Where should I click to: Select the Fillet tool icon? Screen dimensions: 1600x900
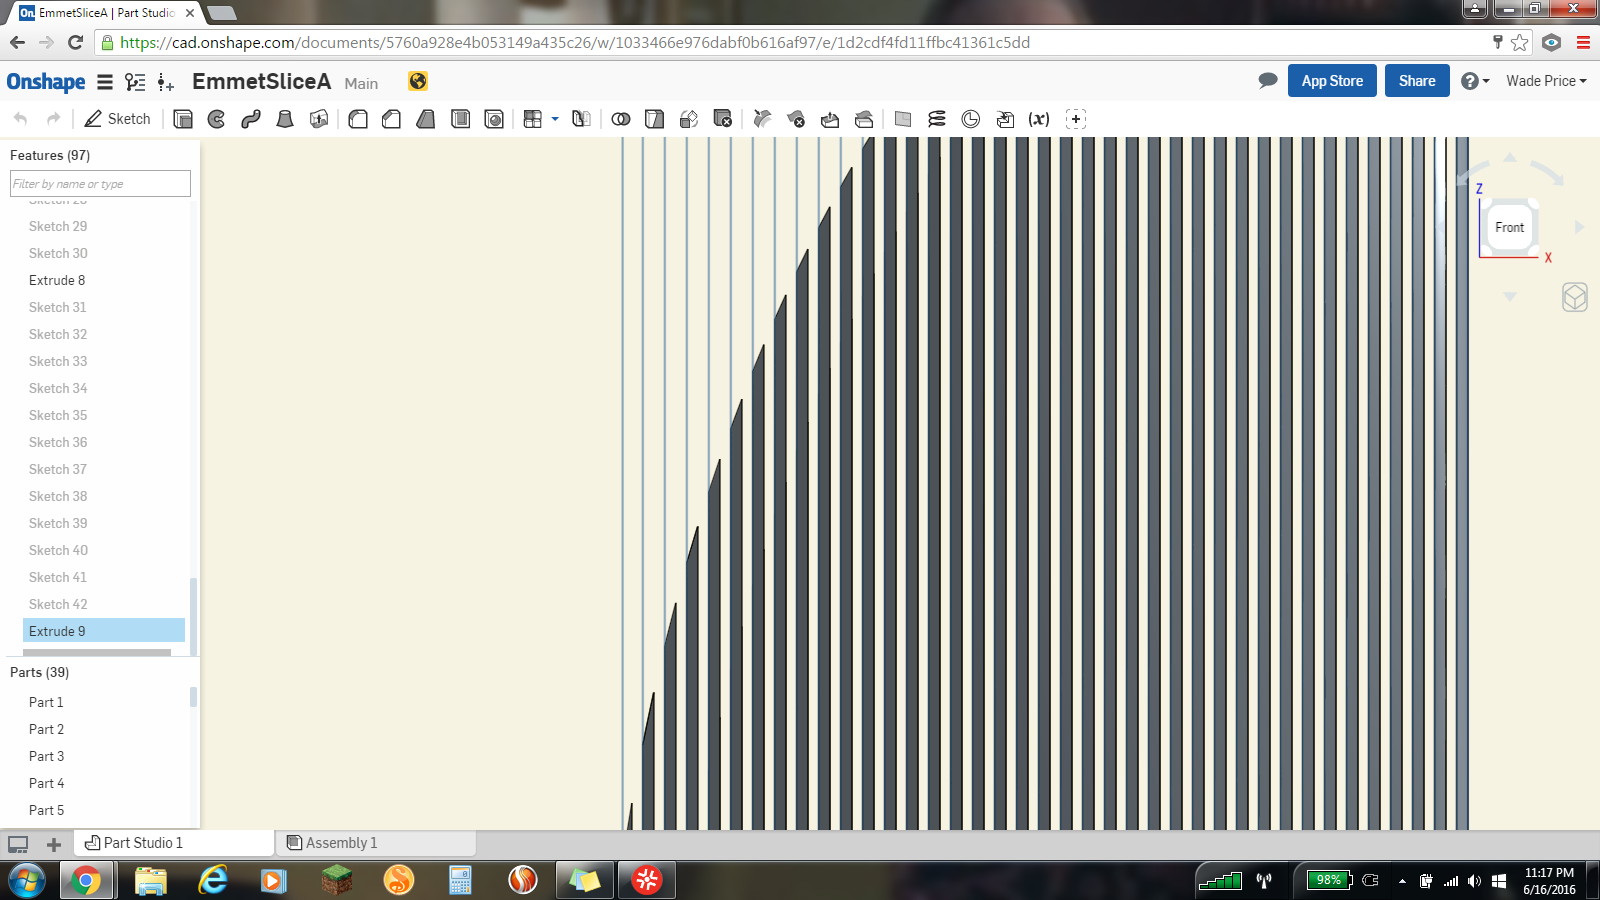[x=358, y=119]
